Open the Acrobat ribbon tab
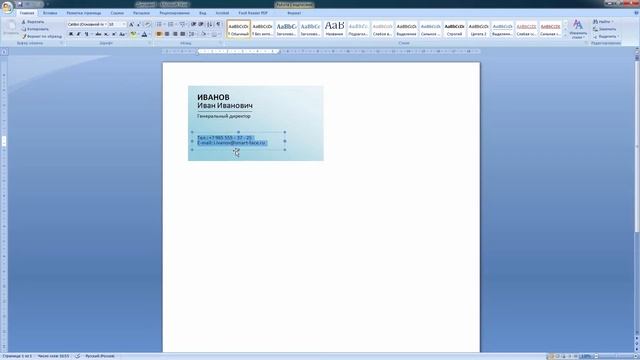The height and width of the screenshot is (360, 640). pos(222,13)
